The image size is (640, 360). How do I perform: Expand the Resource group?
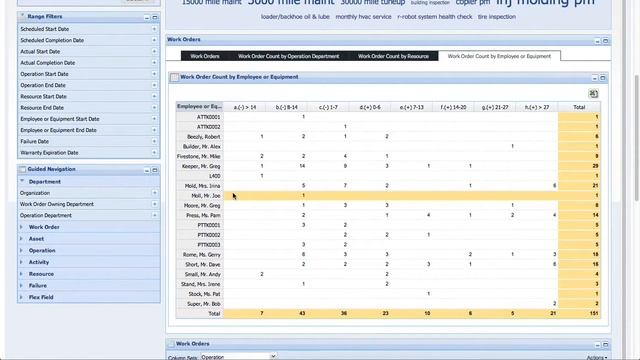coord(22,274)
